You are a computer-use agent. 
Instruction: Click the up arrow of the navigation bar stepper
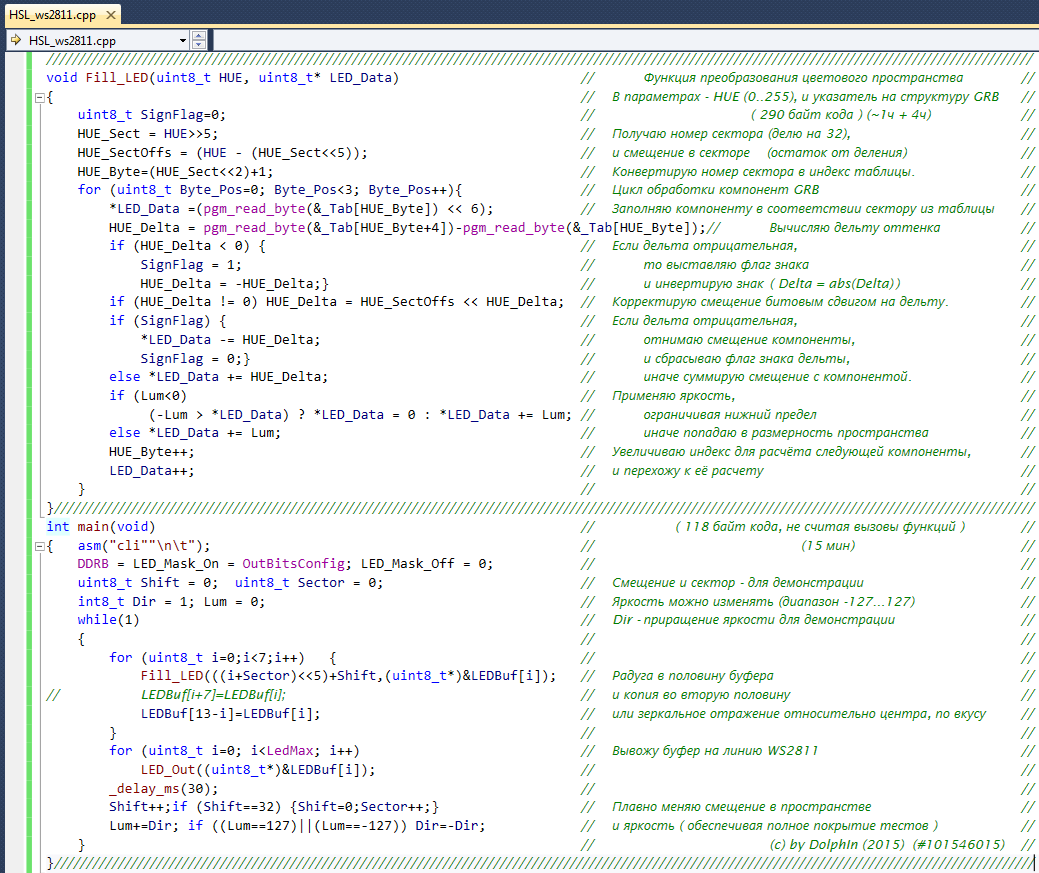coord(199,36)
